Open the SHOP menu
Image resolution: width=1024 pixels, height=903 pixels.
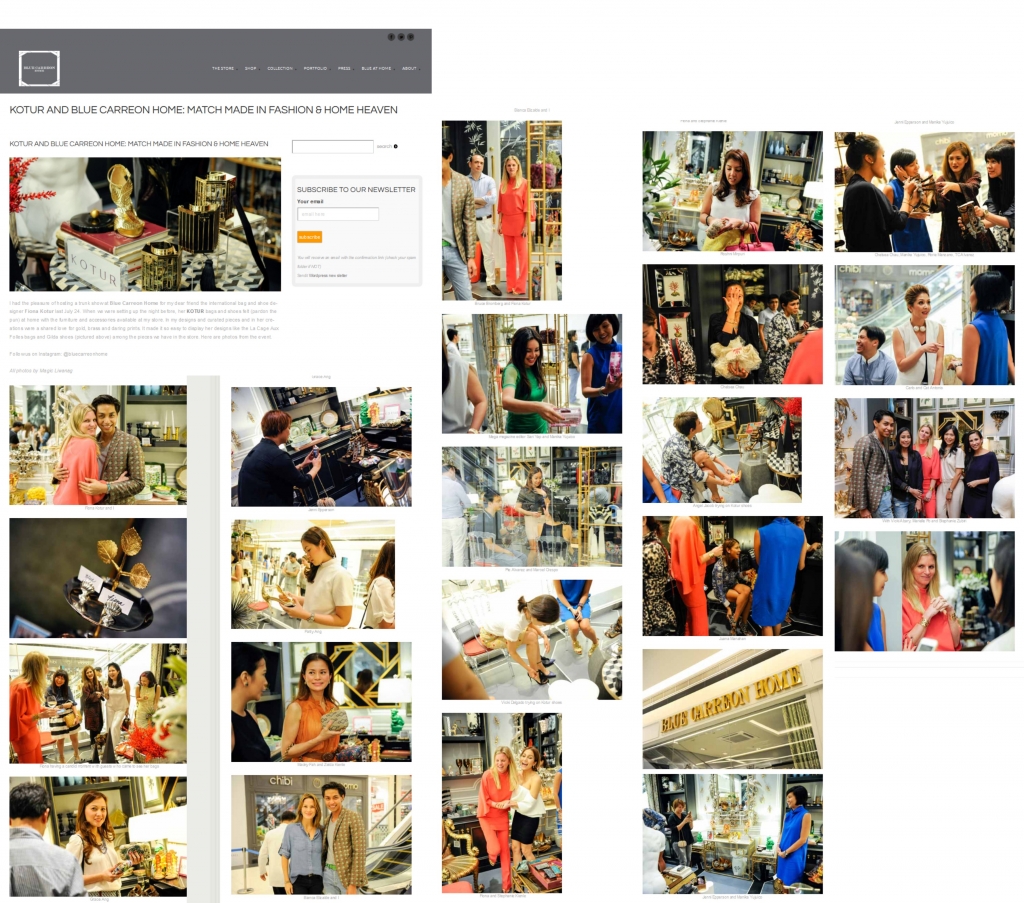click(x=251, y=68)
